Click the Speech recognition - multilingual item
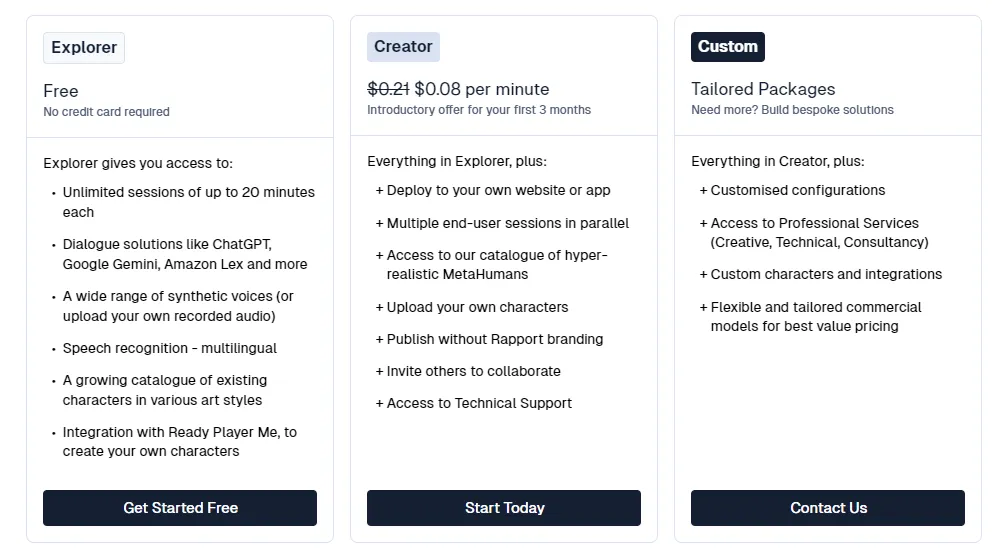The height and width of the screenshot is (552, 1003). [170, 349]
